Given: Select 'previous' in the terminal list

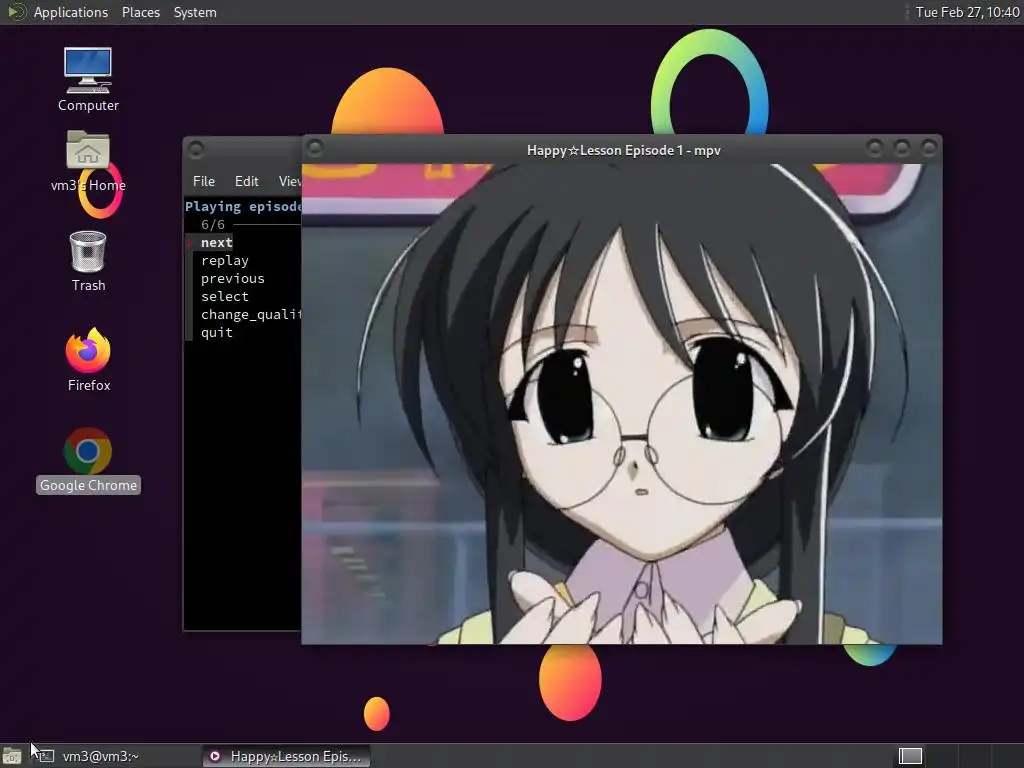Looking at the screenshot, I should (232, 278).
